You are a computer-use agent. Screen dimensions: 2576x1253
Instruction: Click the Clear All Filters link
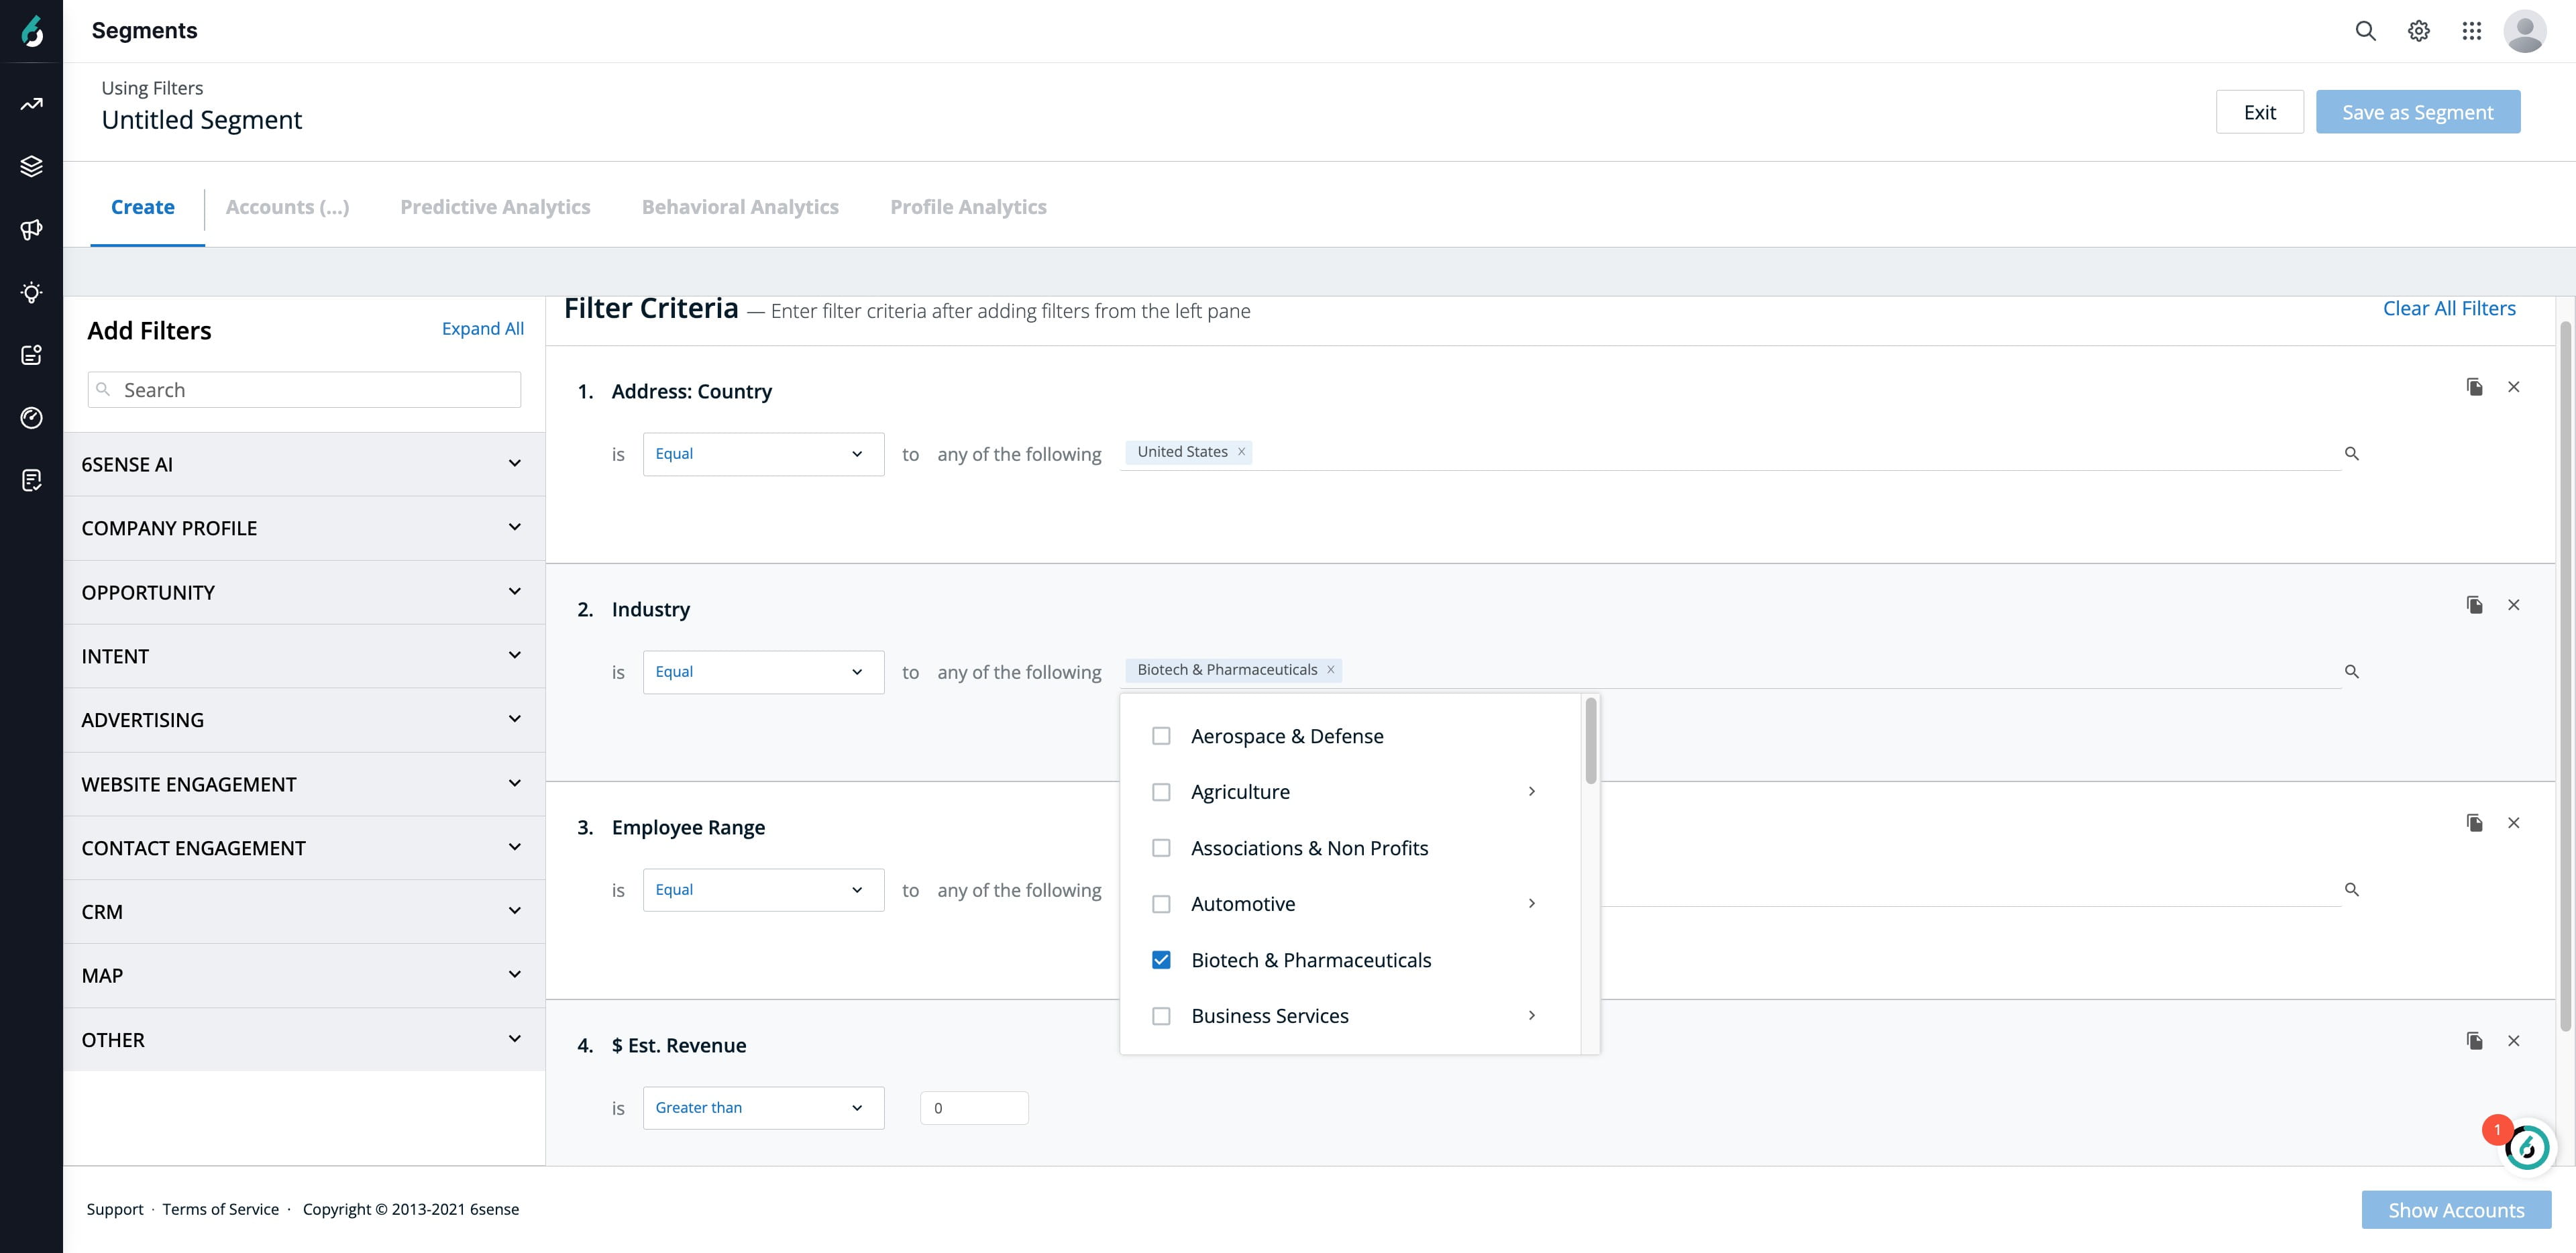pyautogui.click(x=2449, y=309)
